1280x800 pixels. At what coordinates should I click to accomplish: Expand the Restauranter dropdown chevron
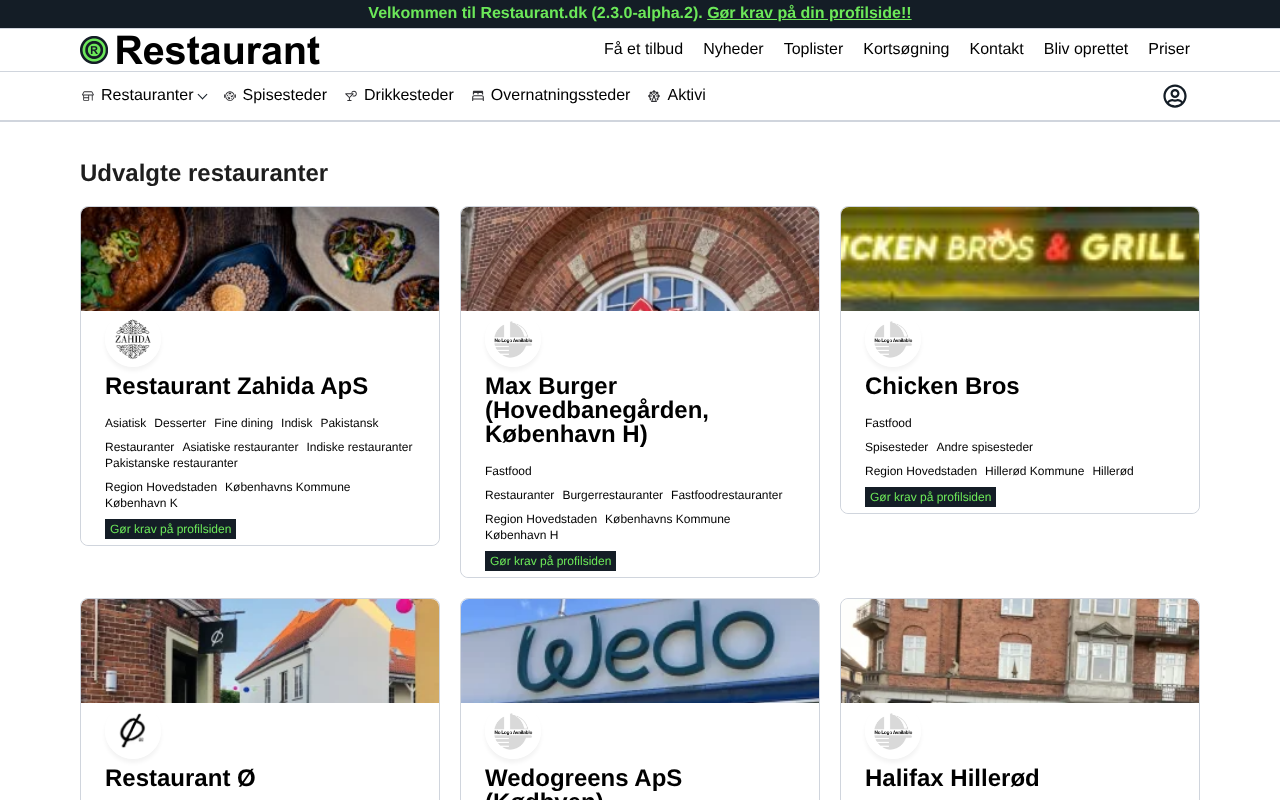(x=203, y=96)
